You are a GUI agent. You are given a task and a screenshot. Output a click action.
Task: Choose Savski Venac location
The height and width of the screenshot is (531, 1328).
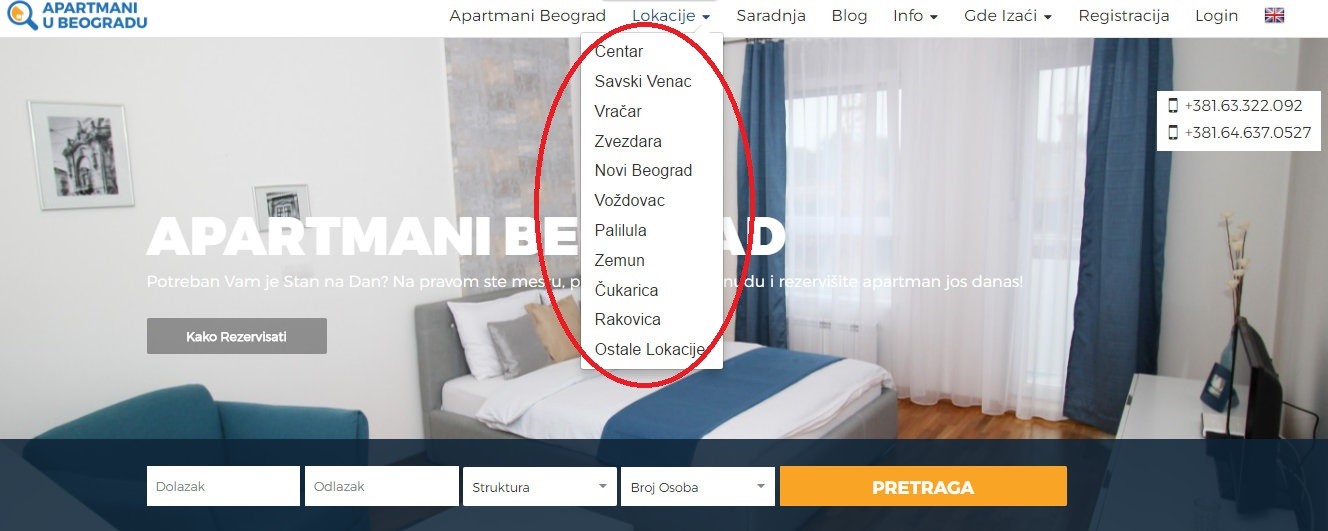(643, 82)
